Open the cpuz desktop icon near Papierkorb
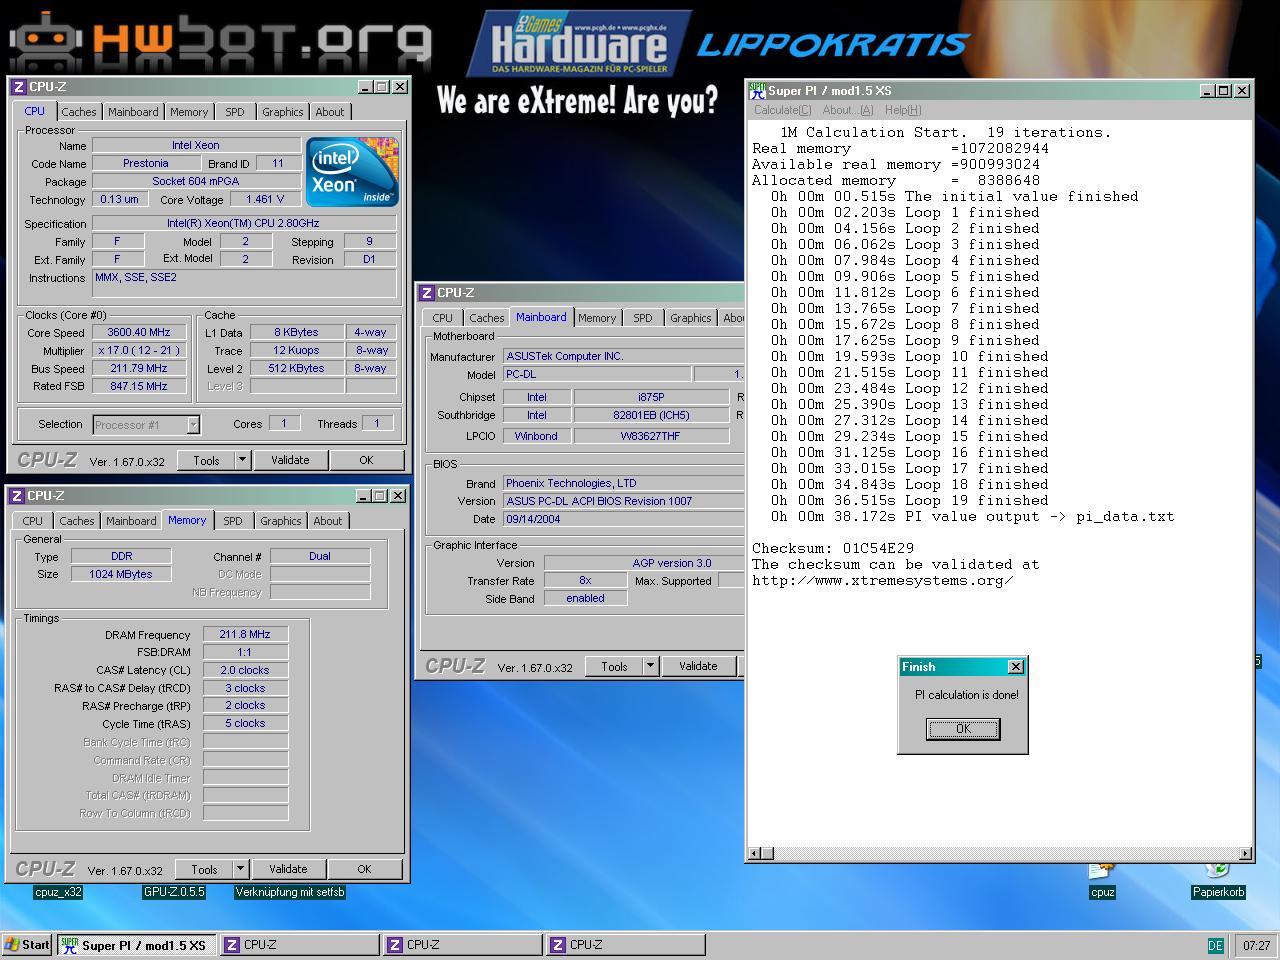 click(1102, 880)
